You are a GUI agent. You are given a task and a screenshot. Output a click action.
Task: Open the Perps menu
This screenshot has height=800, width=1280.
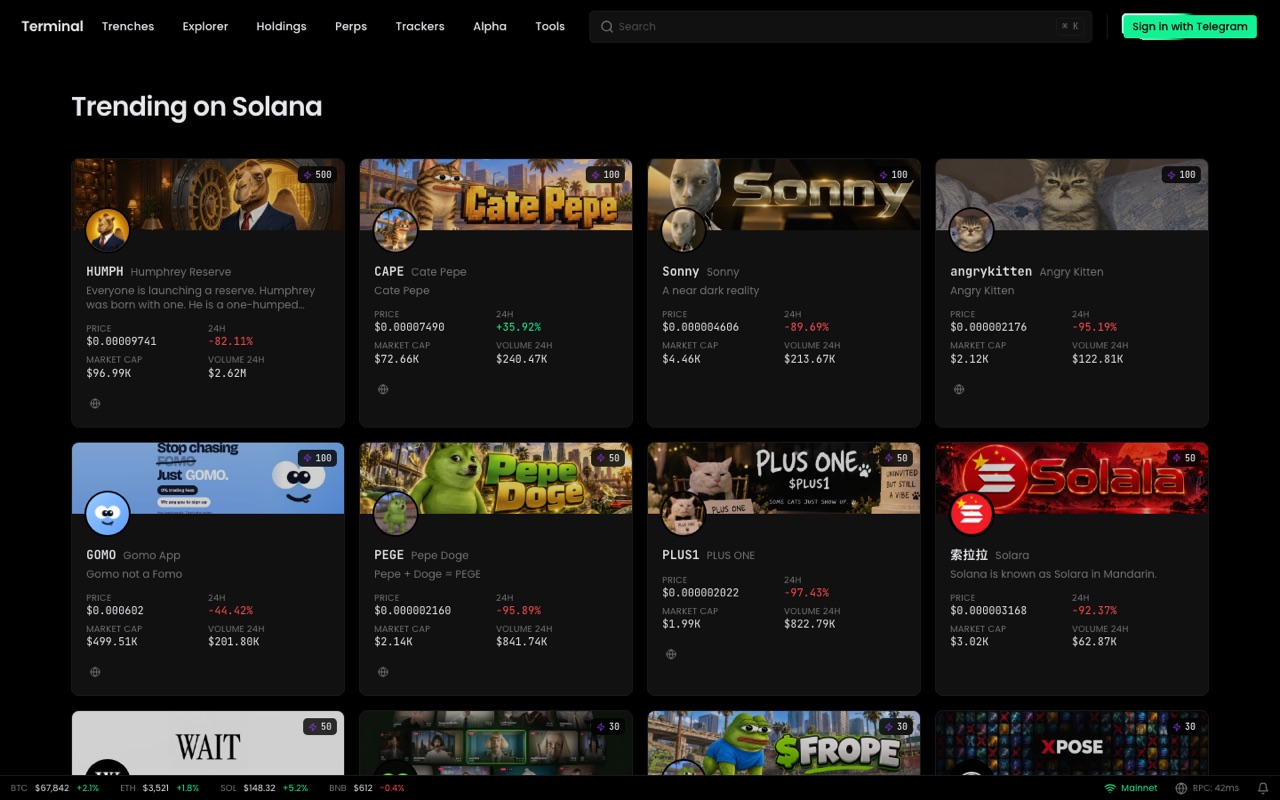tap(351, 26)
